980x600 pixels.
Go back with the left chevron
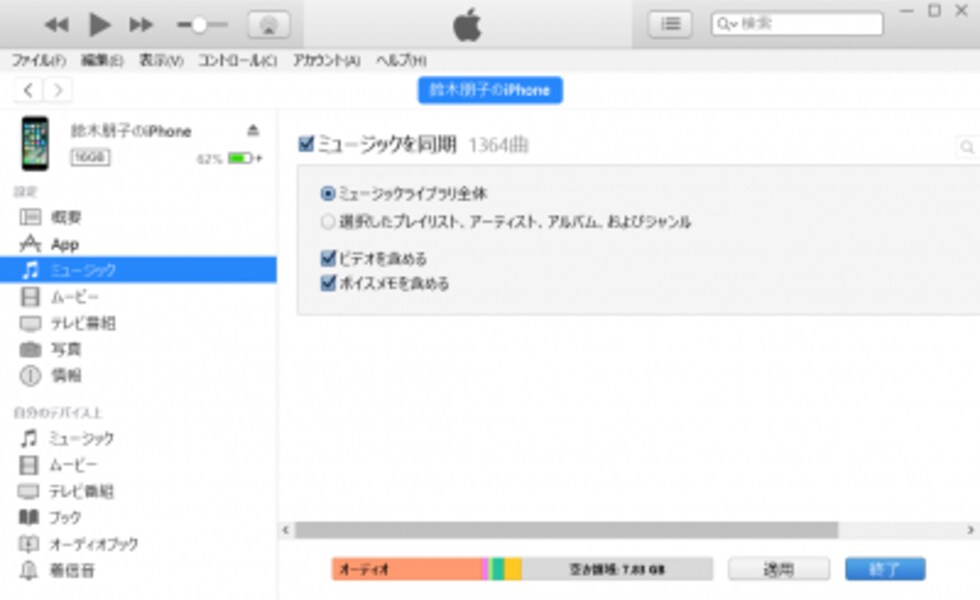tap(28, 90)
